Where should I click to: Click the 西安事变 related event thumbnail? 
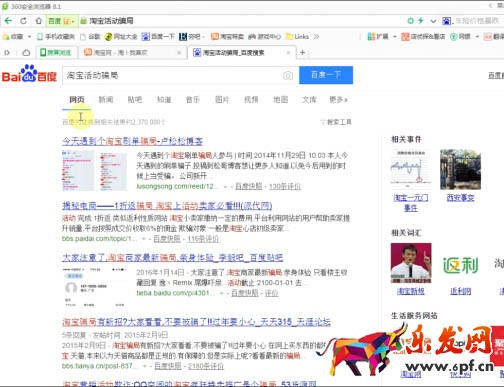[460, 169]
